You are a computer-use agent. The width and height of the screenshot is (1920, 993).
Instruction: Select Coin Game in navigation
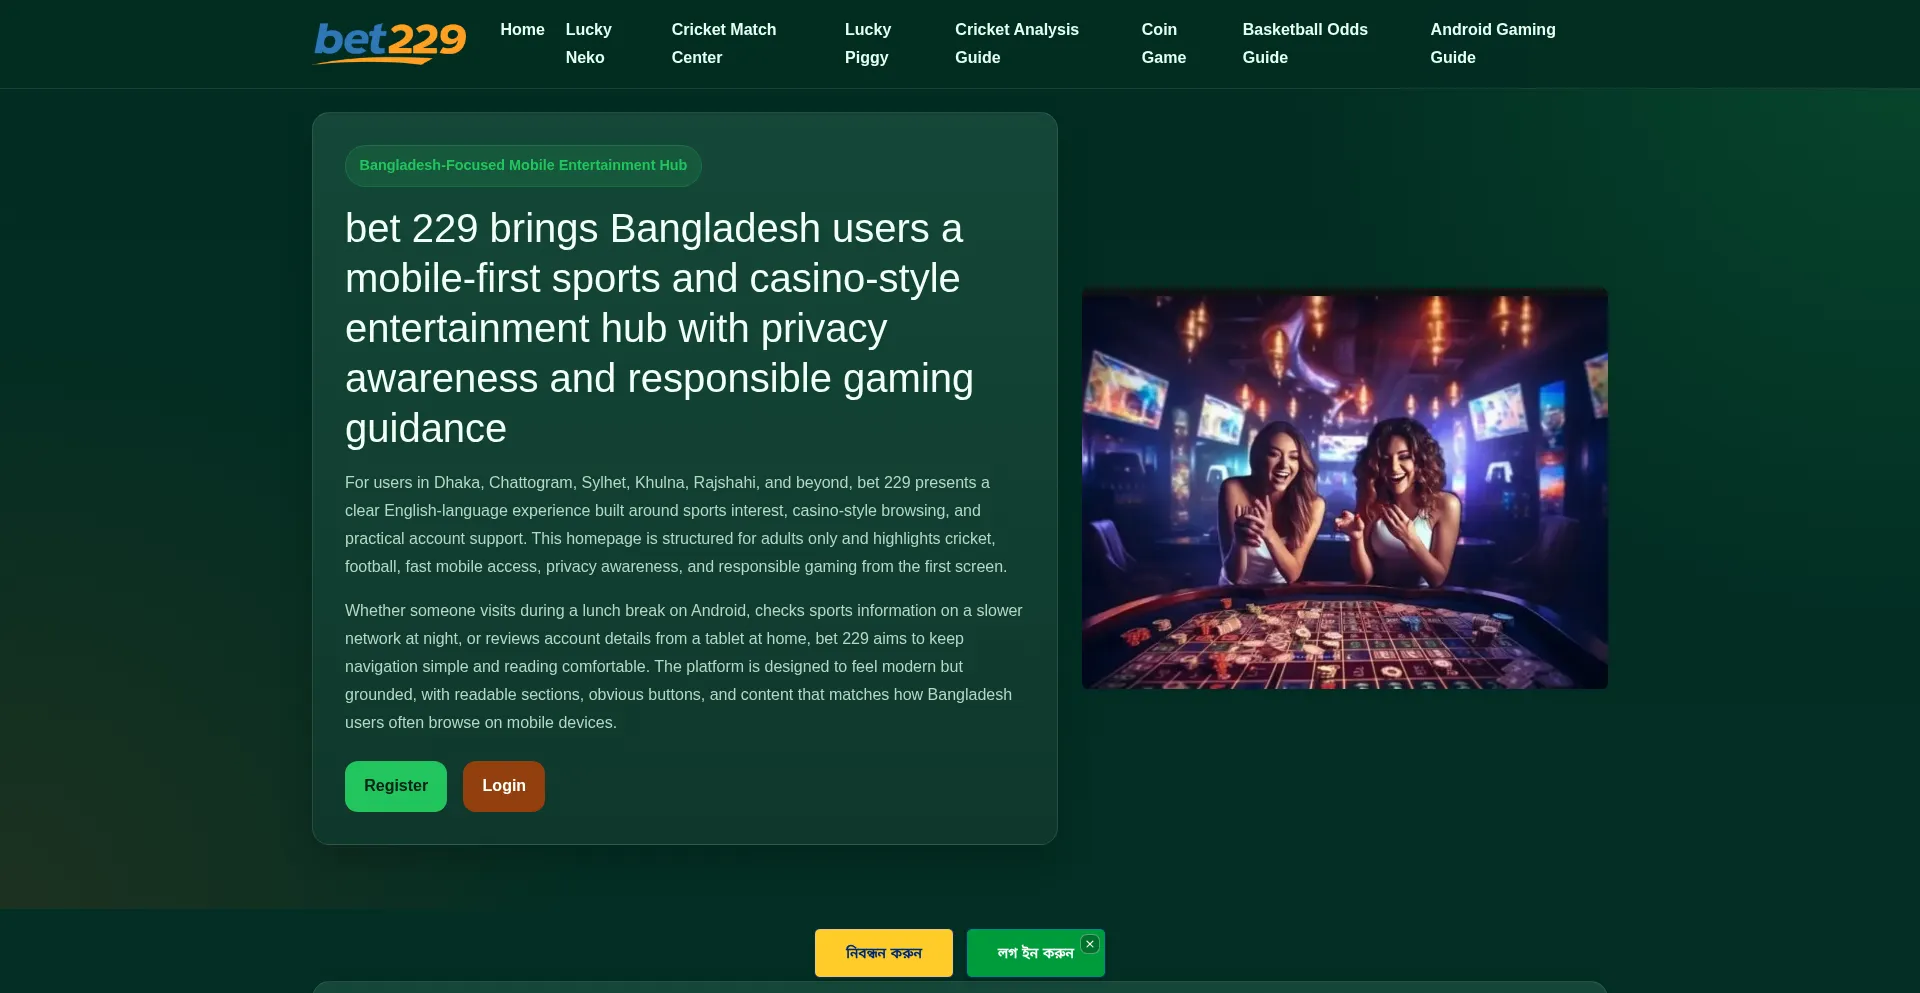point(1164,44)
